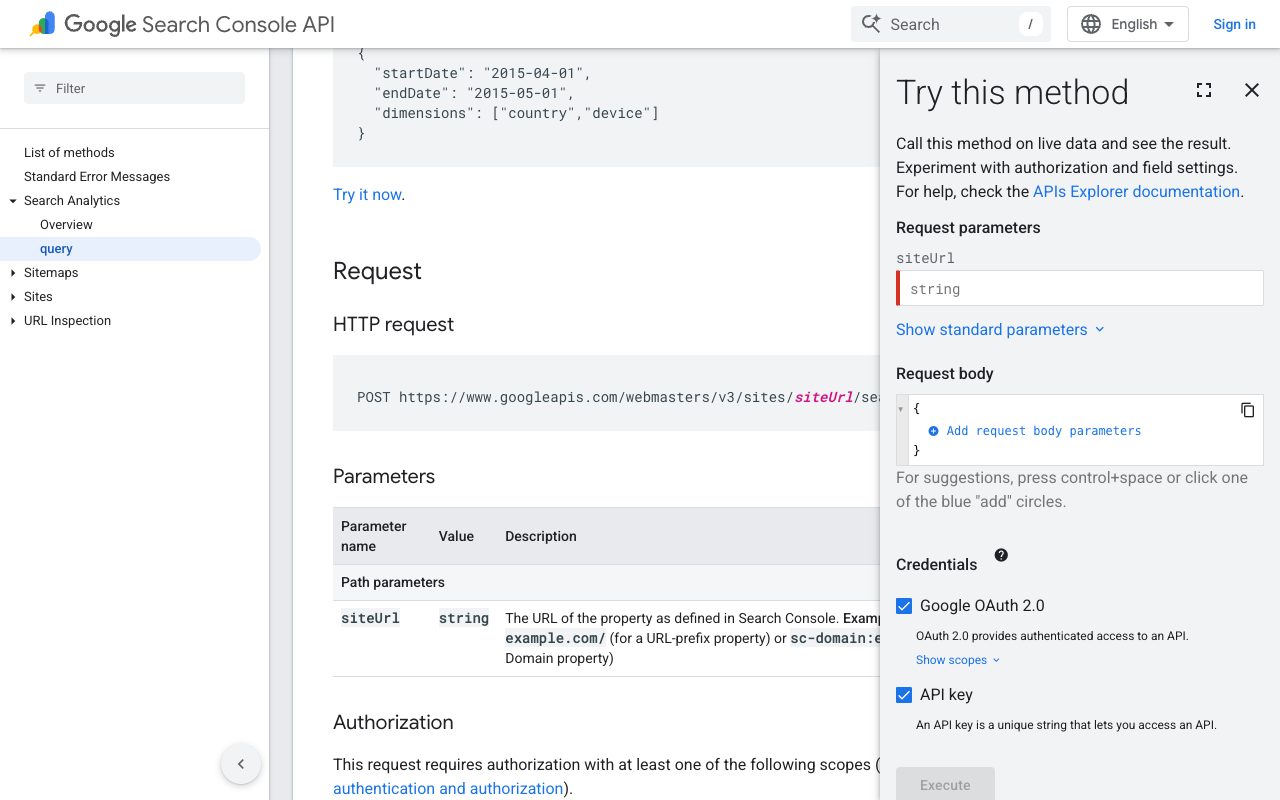Click the globe language icon
The height and width of the screenshot is (800, 1280).
pos(1091,24)
